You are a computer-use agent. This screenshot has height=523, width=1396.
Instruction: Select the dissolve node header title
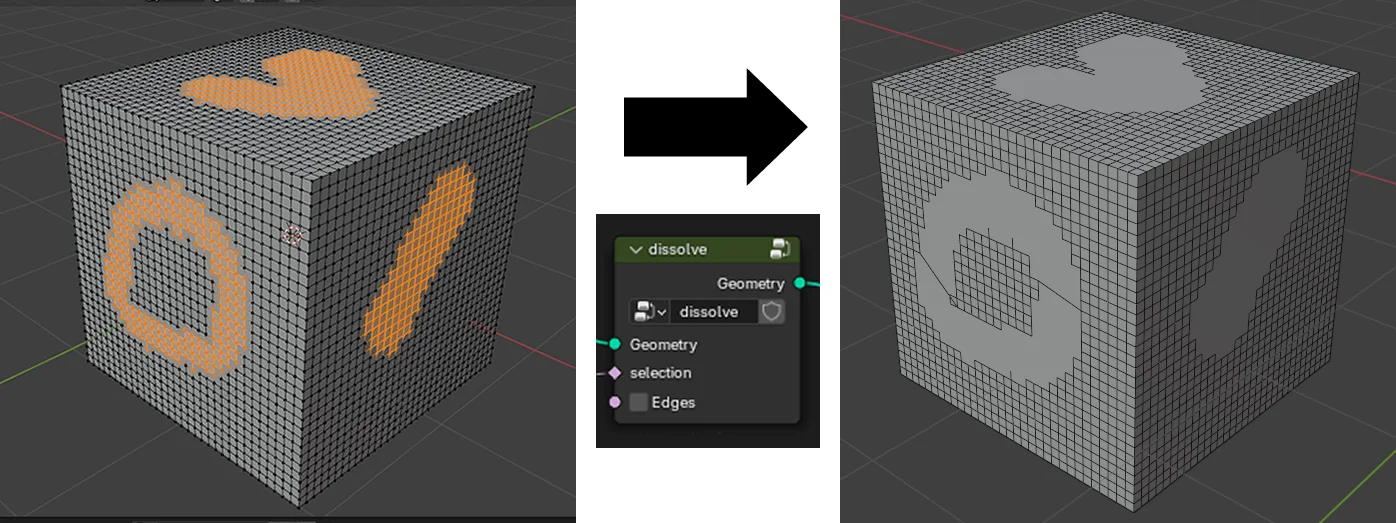tap(678, 249)
